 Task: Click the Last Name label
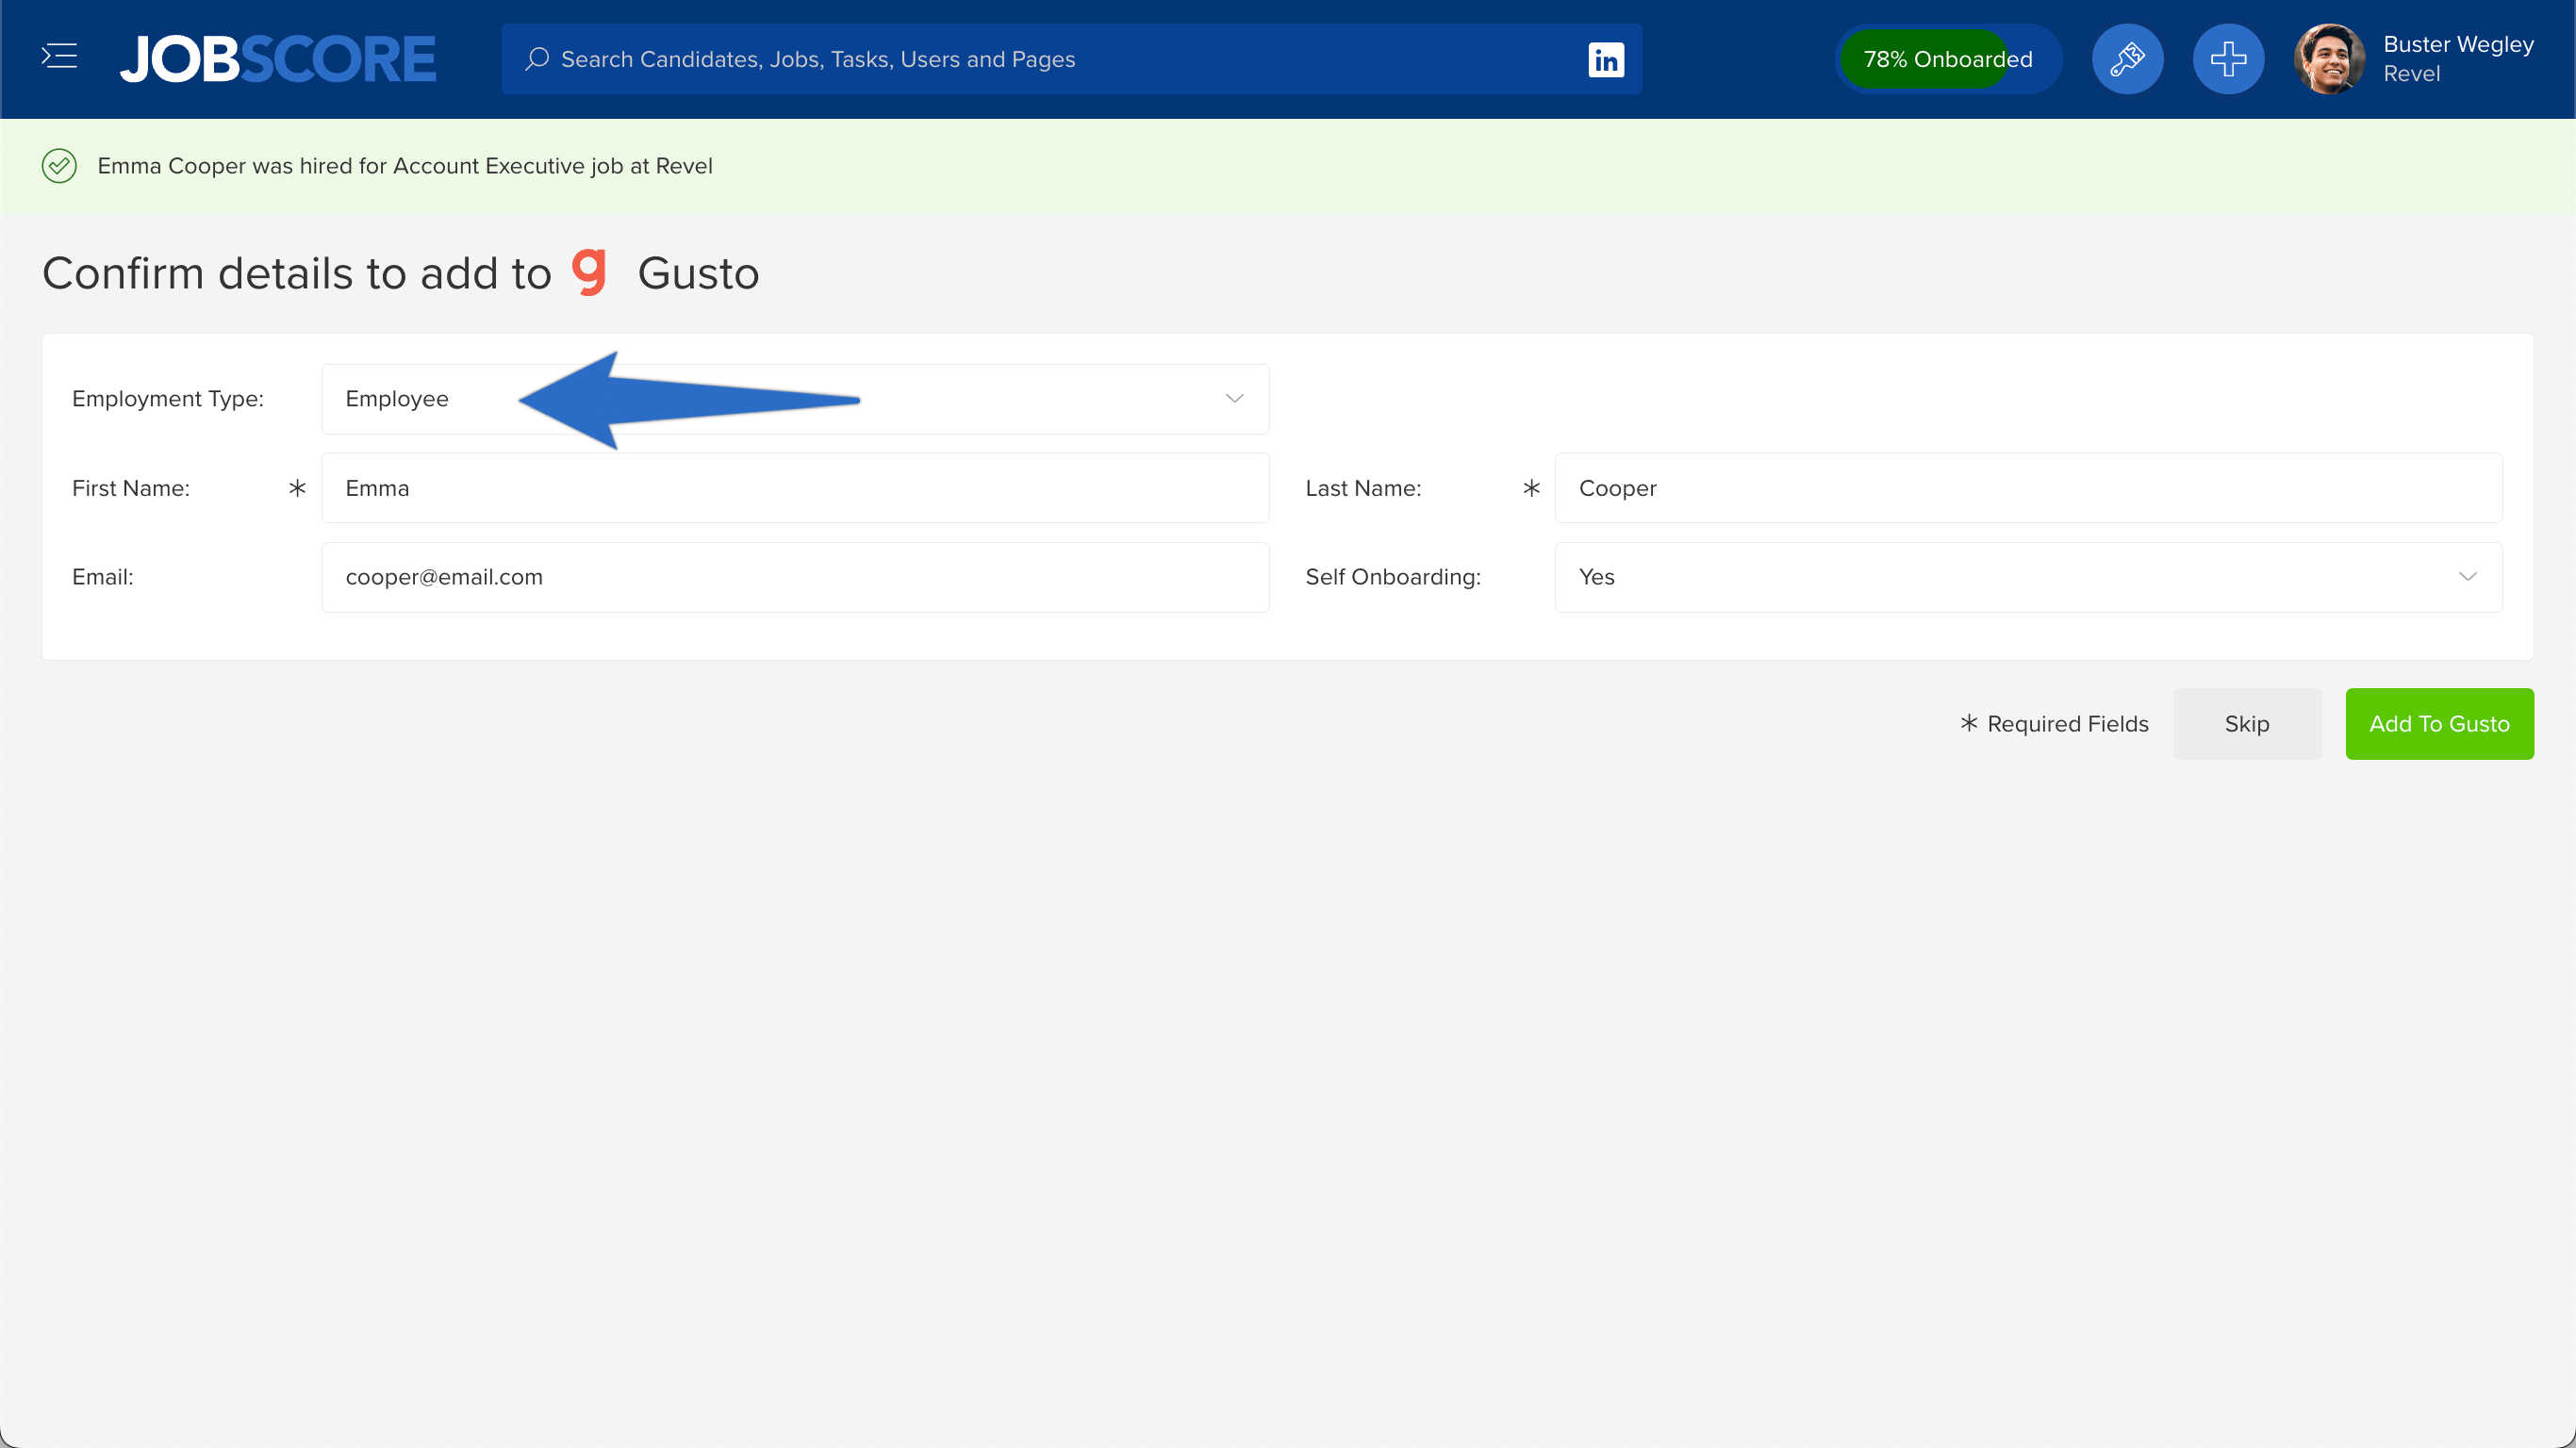pos(1363,488)
